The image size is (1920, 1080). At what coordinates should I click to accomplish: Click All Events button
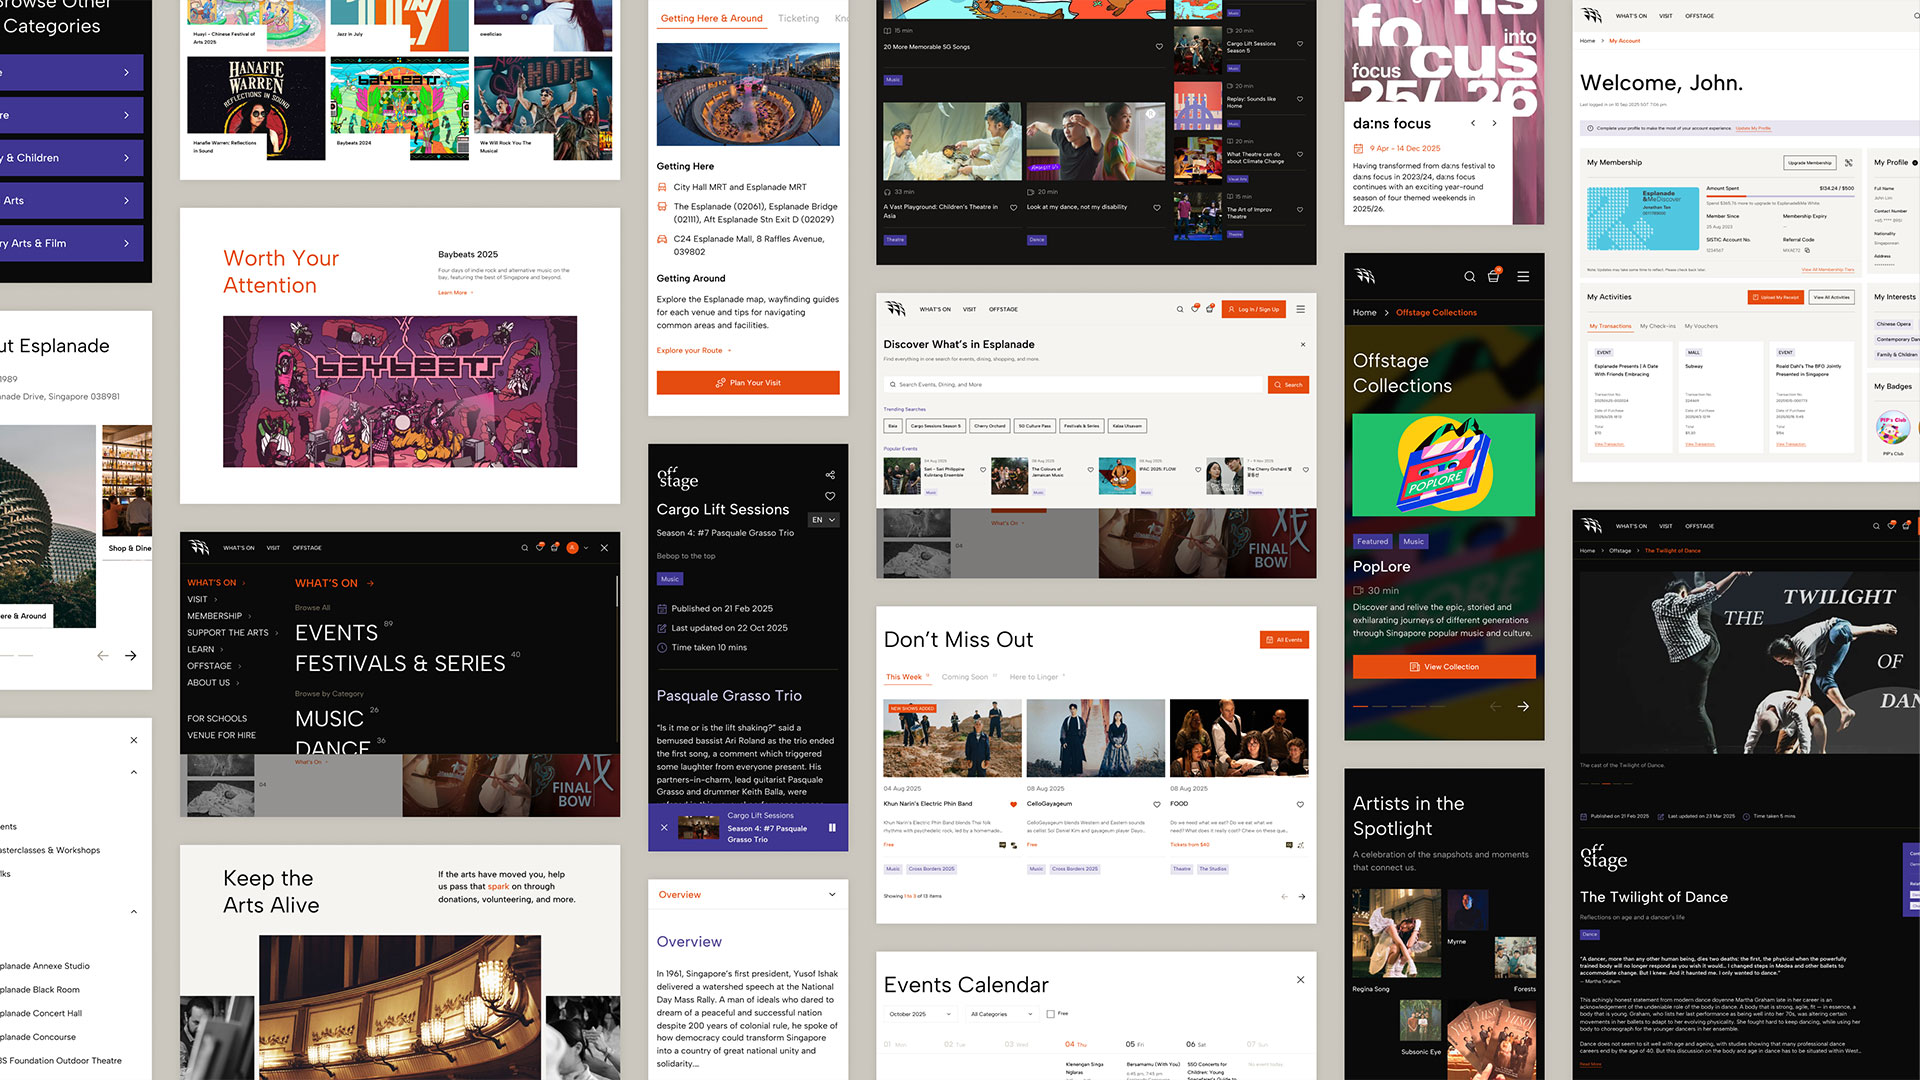[x=1284, y=640]
